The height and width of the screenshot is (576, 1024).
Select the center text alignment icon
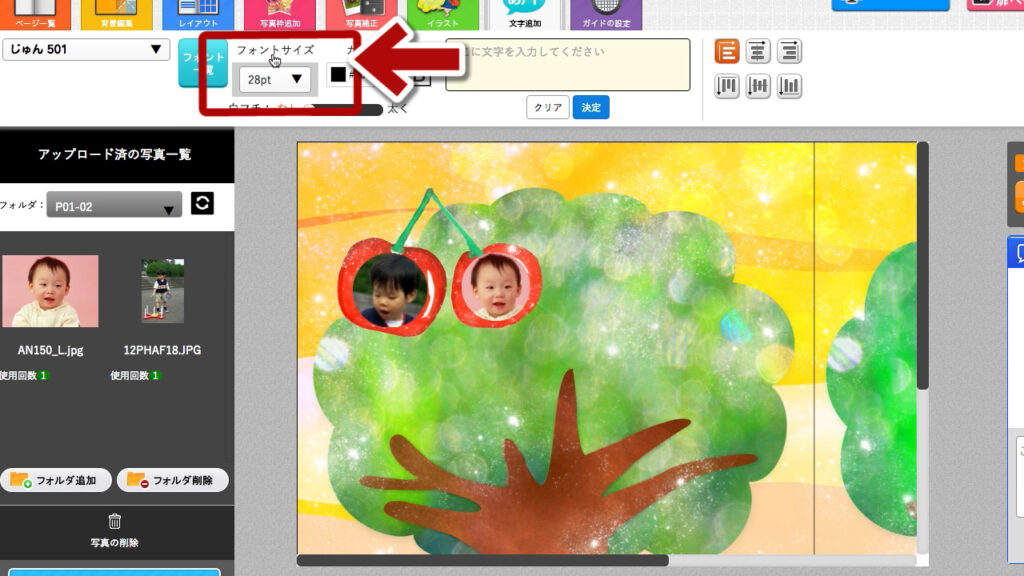coord(758,52)
